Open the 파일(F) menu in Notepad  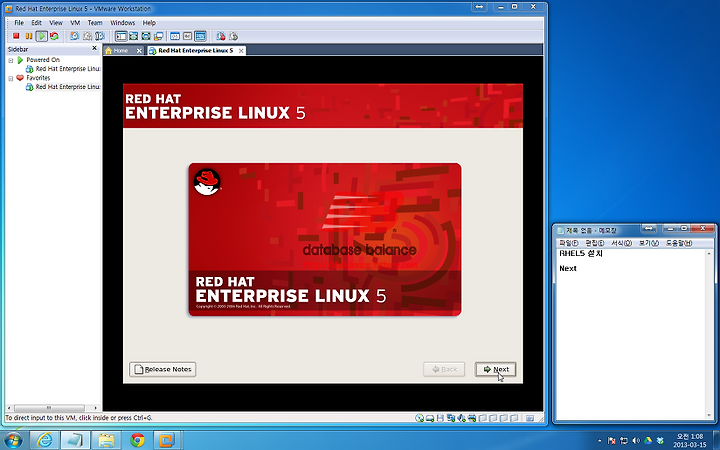click(568, 243)
